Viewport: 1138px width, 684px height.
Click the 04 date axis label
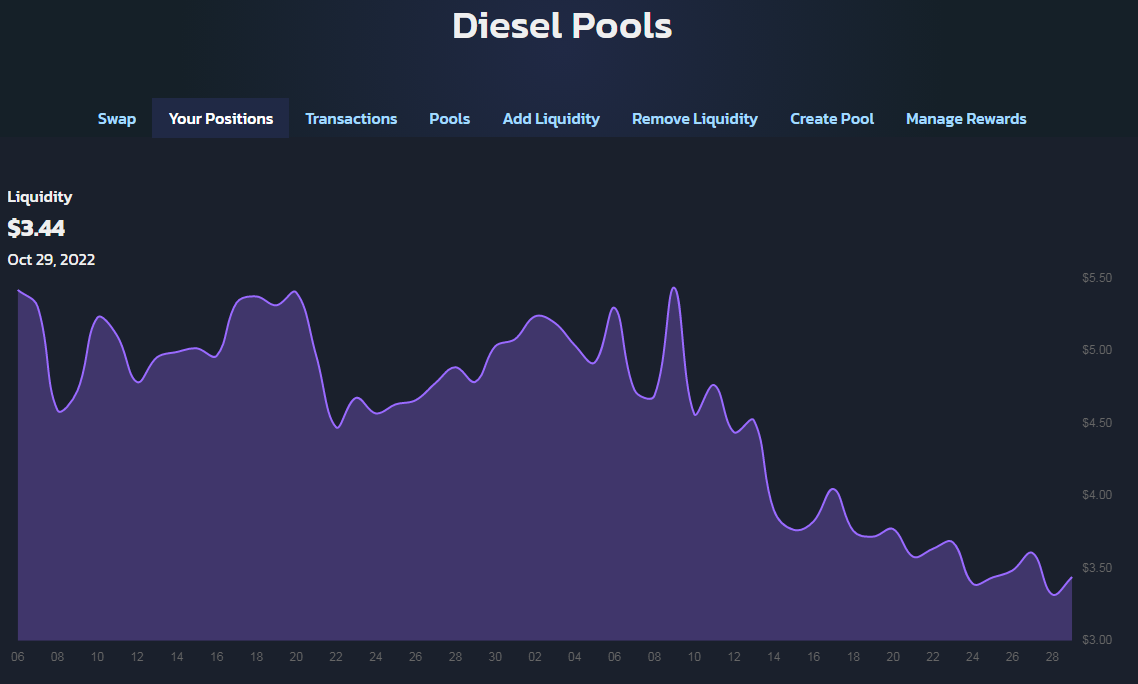[x=575, y=656]
